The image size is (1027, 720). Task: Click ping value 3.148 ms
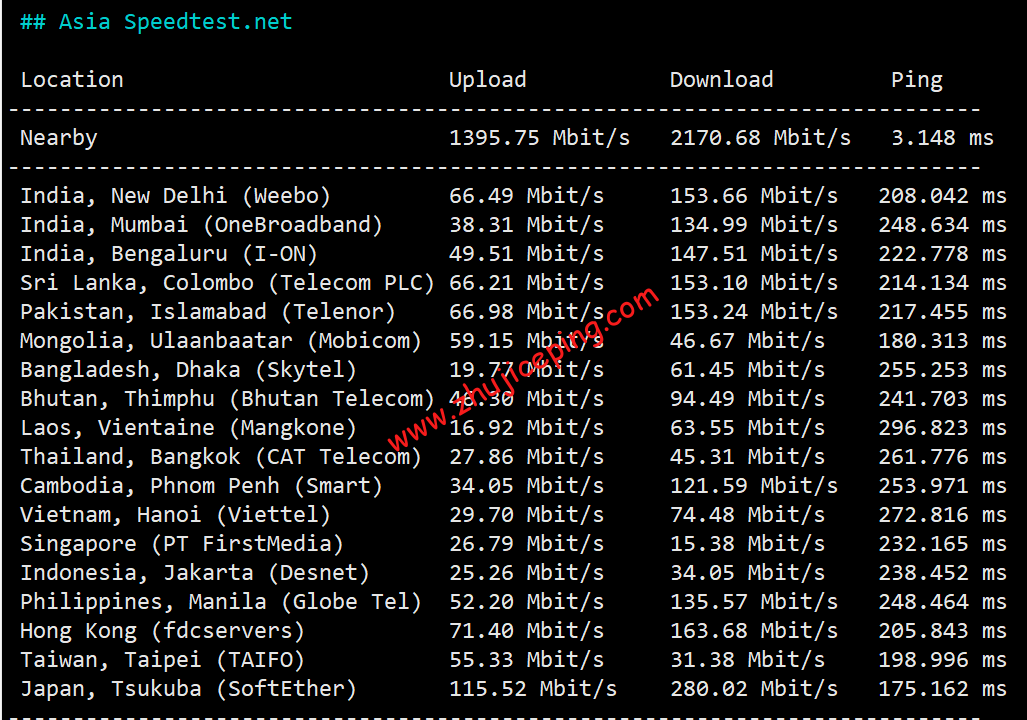point(943,138)
